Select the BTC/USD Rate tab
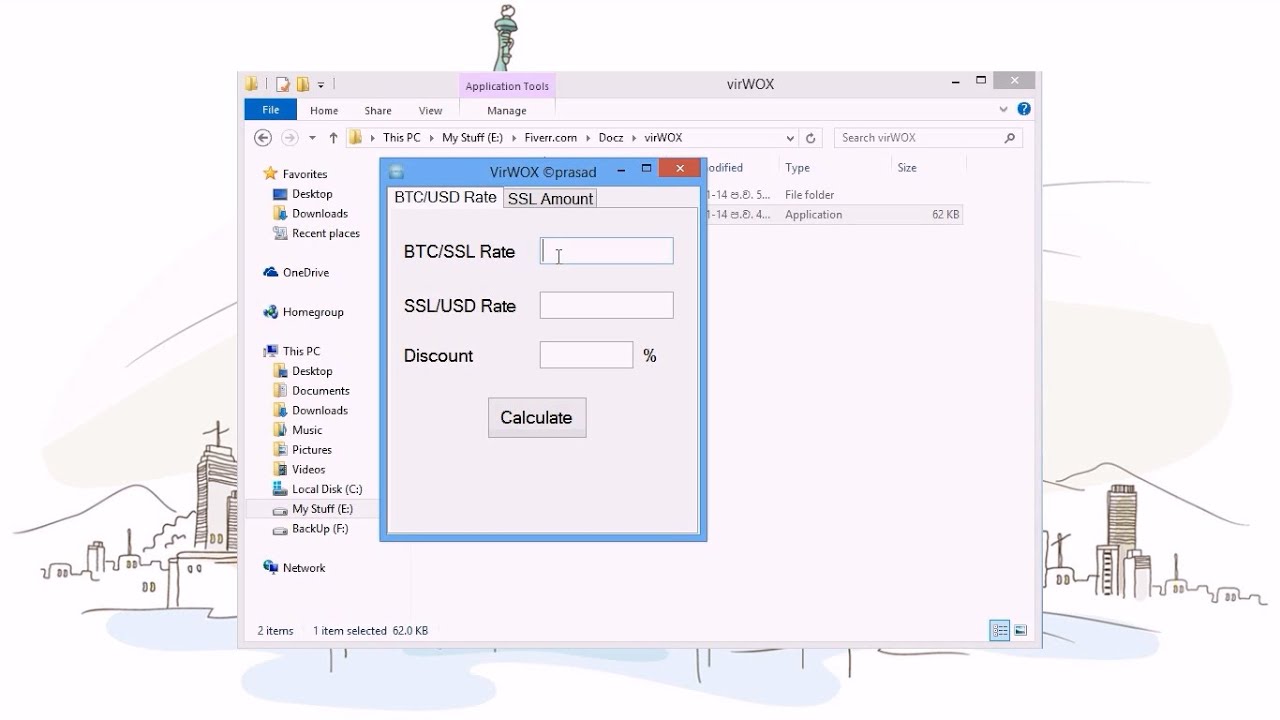 [445, 197]
